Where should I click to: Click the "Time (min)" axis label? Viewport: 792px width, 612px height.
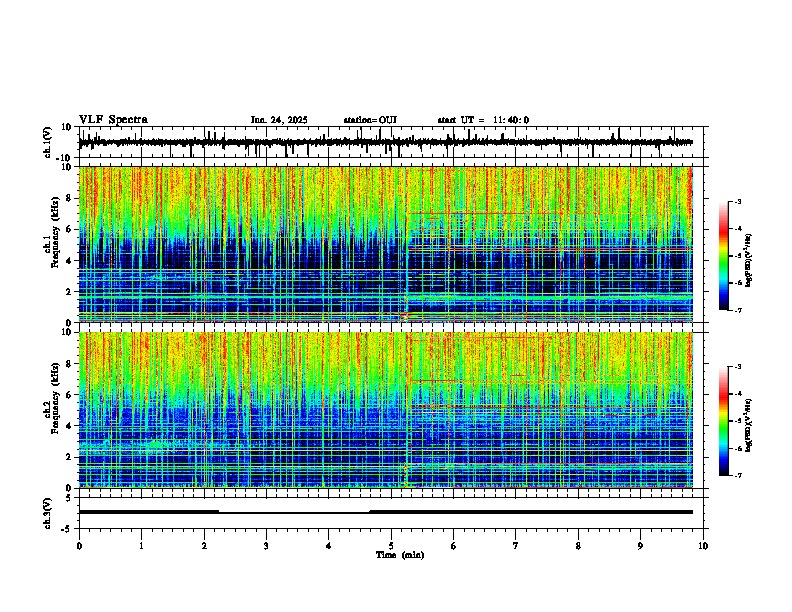tap(400, 555)
